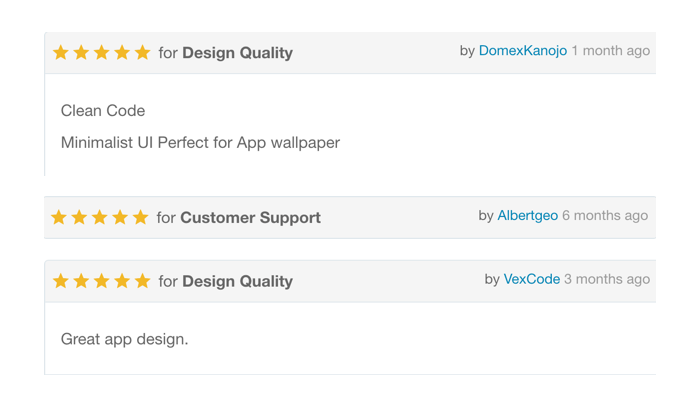Click the "Great app design." review comment
The width and height of the screenshot is (700, 409).
coord(124,339)
